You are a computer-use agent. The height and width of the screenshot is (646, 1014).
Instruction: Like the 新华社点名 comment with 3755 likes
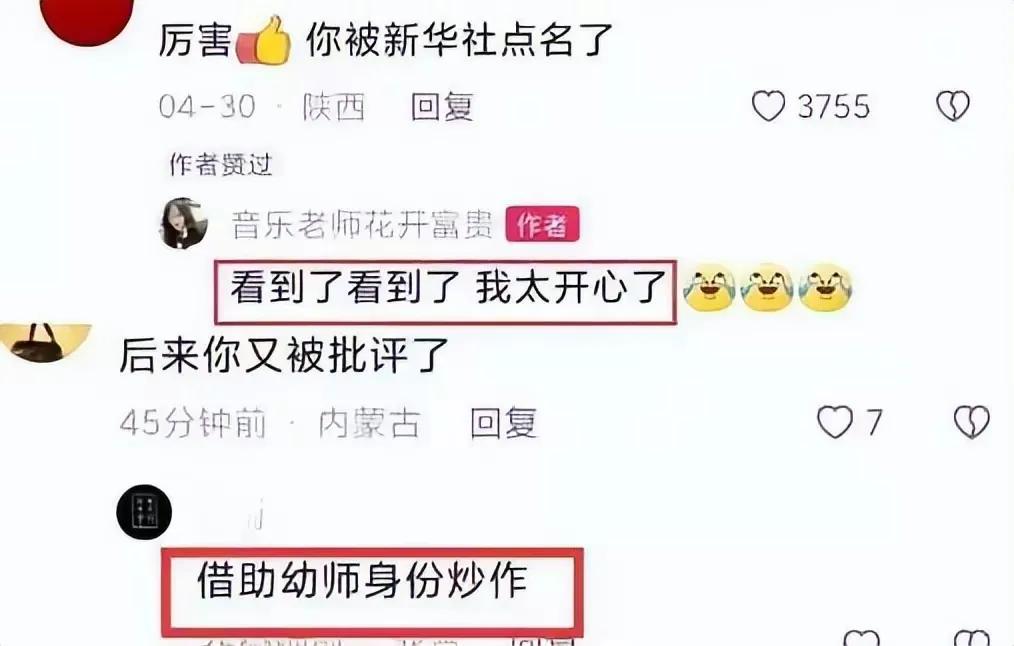pyautogui.click(x=768, y=106)
